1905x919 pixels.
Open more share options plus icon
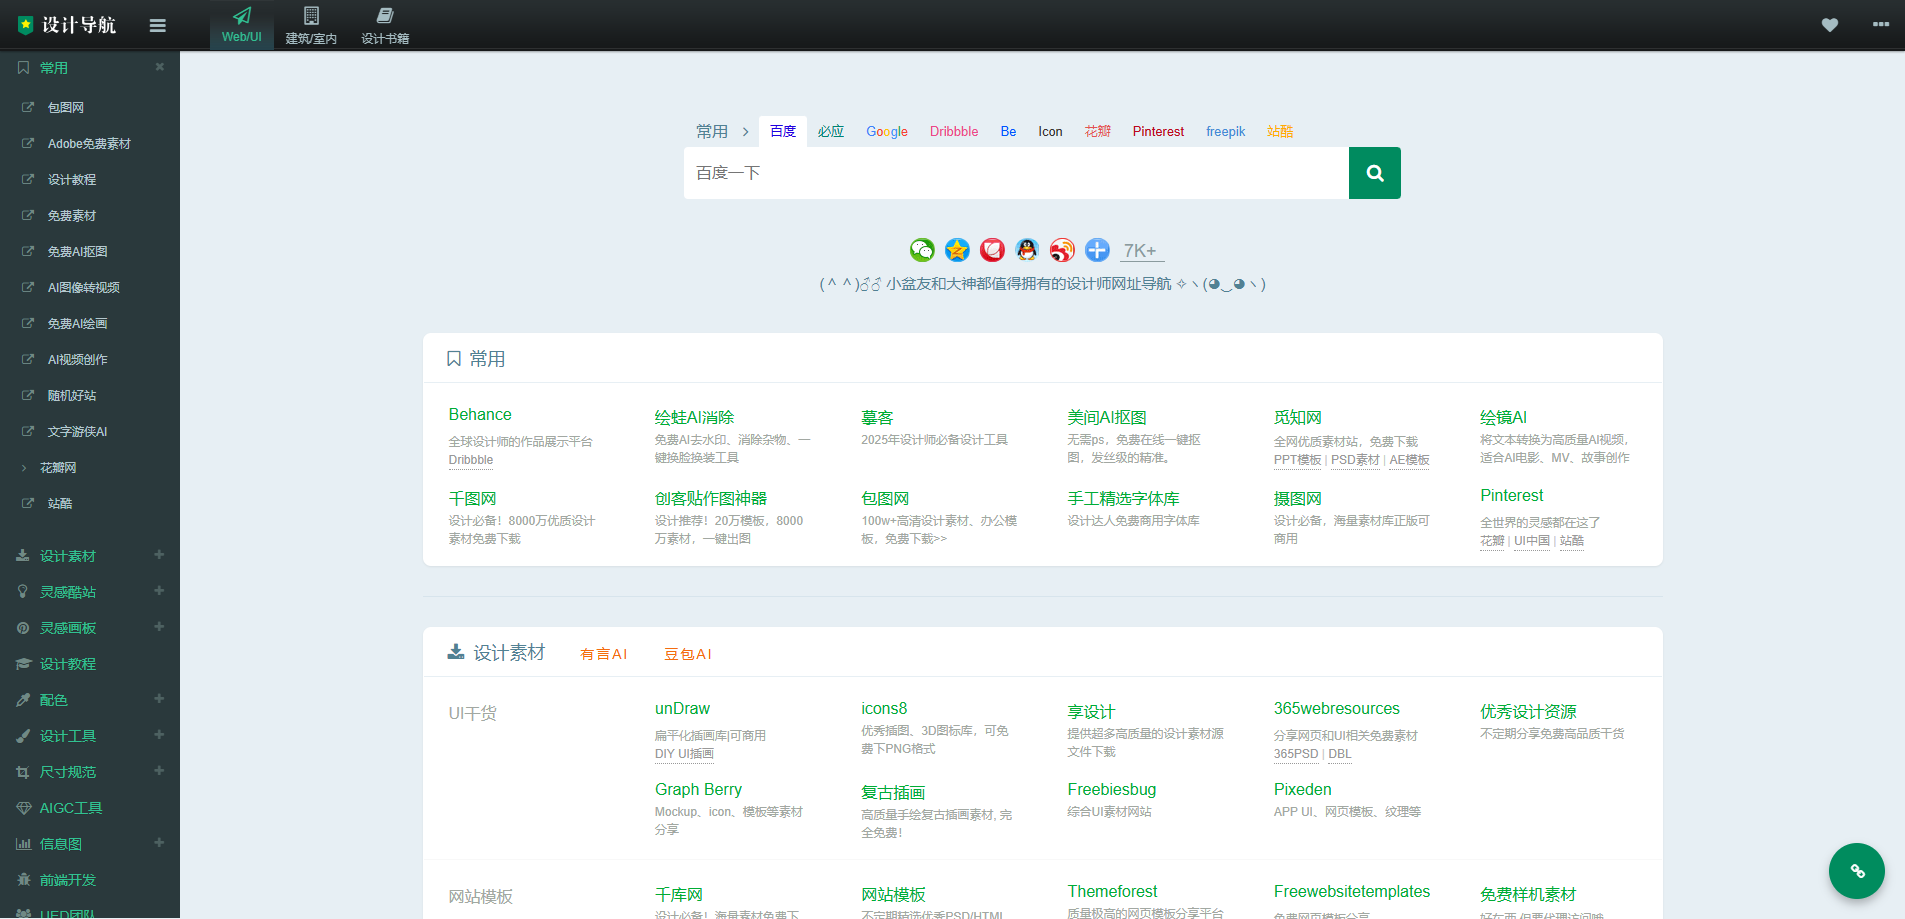(x=1097, y=250)
